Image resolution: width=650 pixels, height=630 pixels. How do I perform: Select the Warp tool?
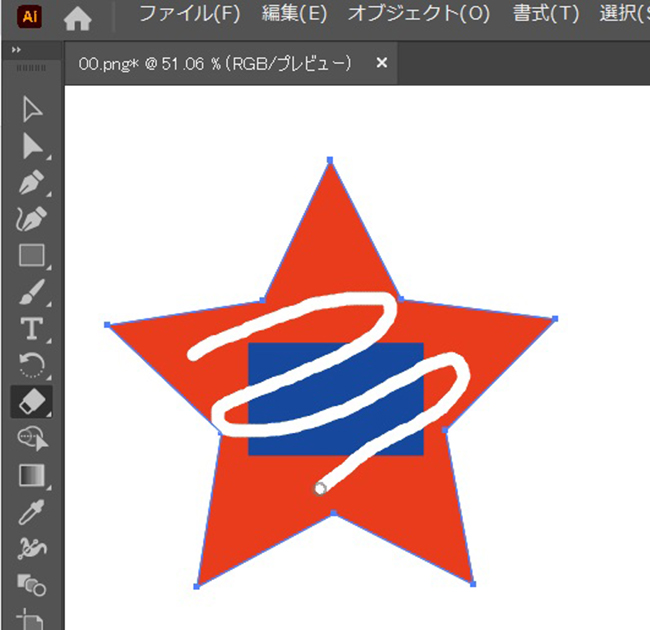tap(32, 548)
